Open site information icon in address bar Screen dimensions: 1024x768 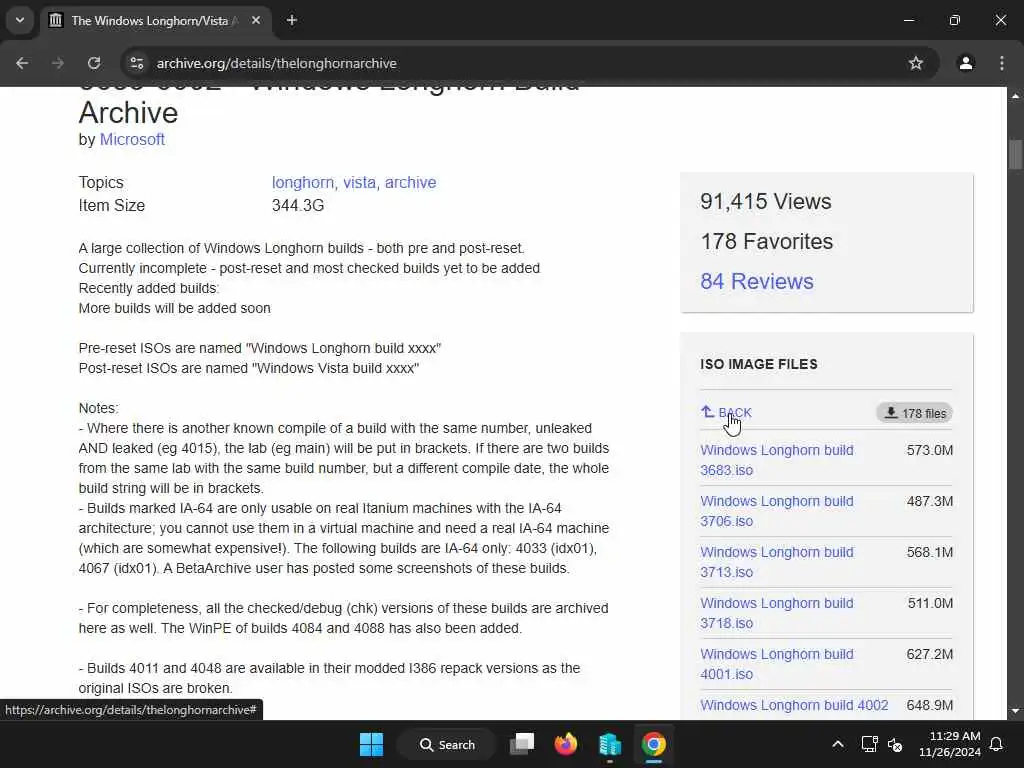coord(136,63)
